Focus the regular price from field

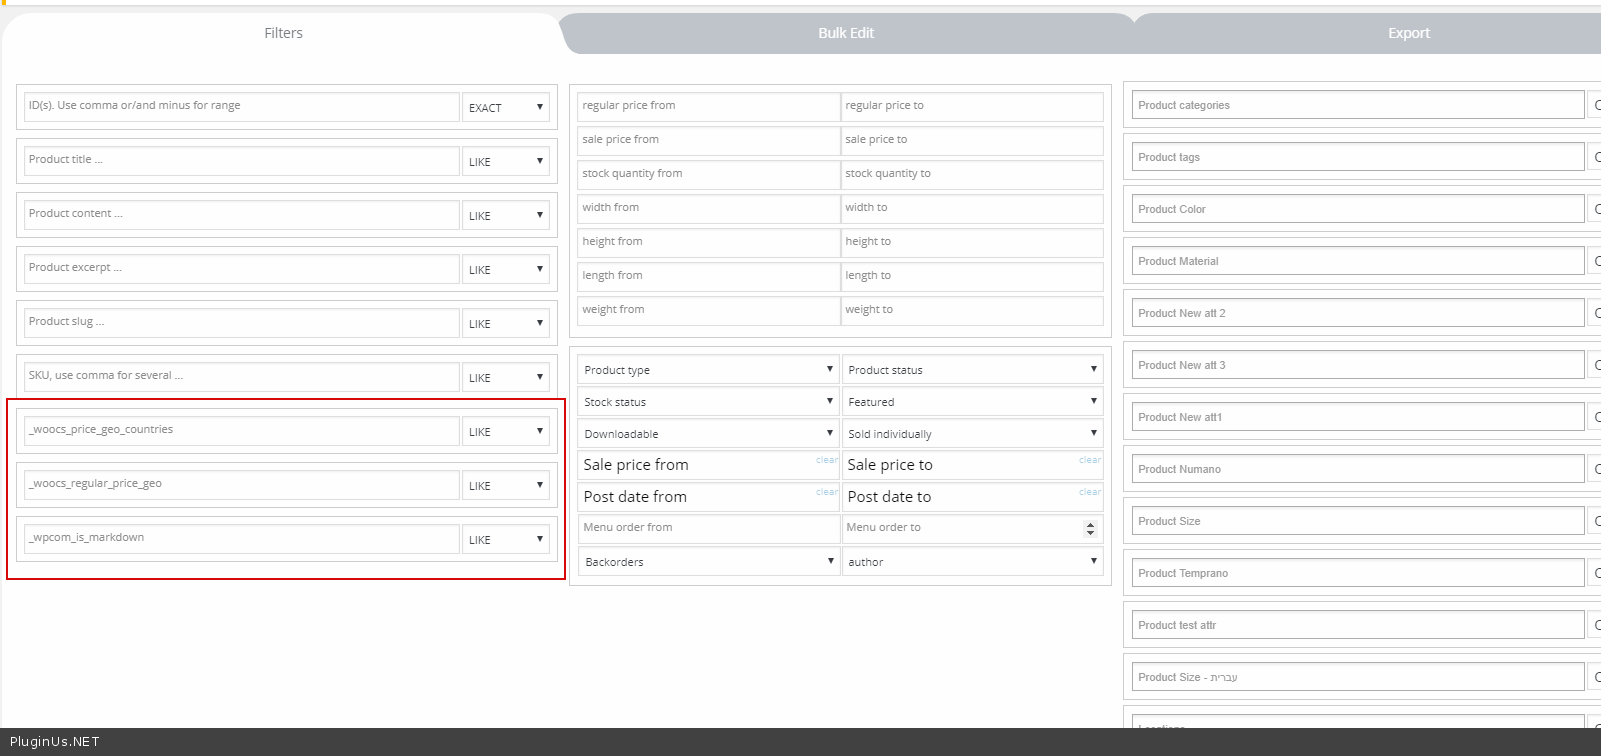pos(708,106)
